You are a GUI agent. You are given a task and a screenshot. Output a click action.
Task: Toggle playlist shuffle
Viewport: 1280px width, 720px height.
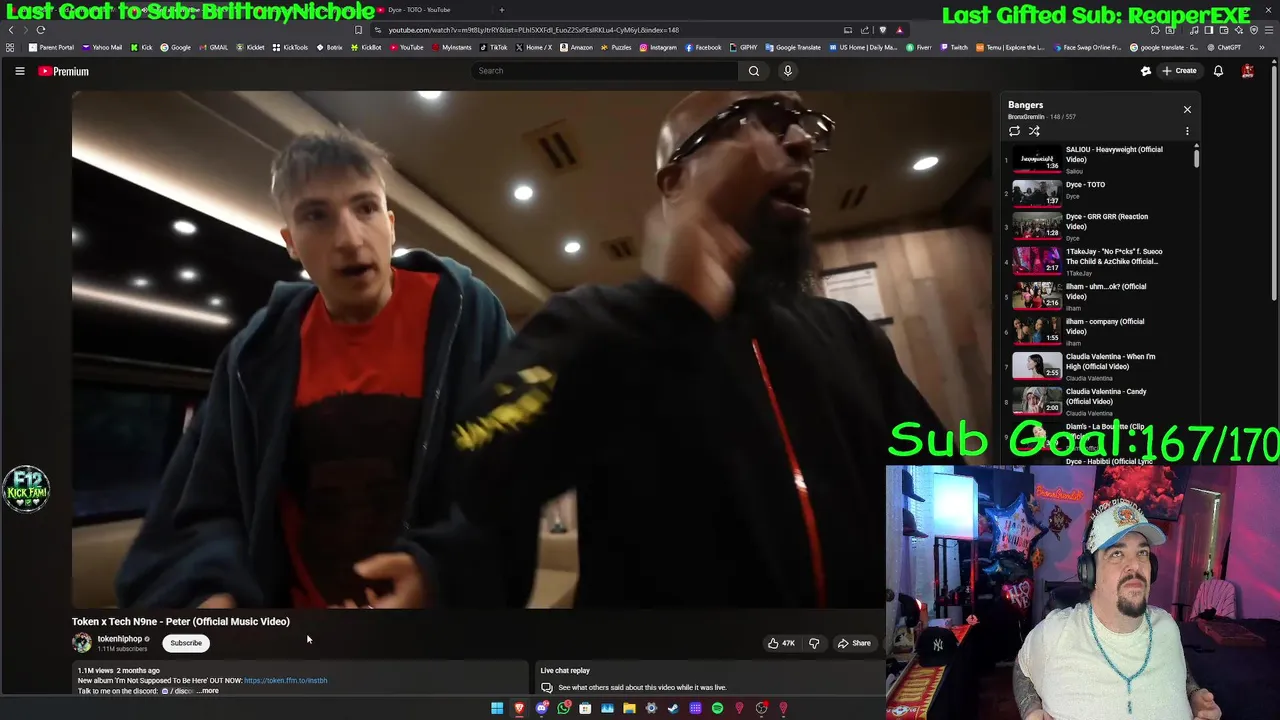pos(1034,131)
